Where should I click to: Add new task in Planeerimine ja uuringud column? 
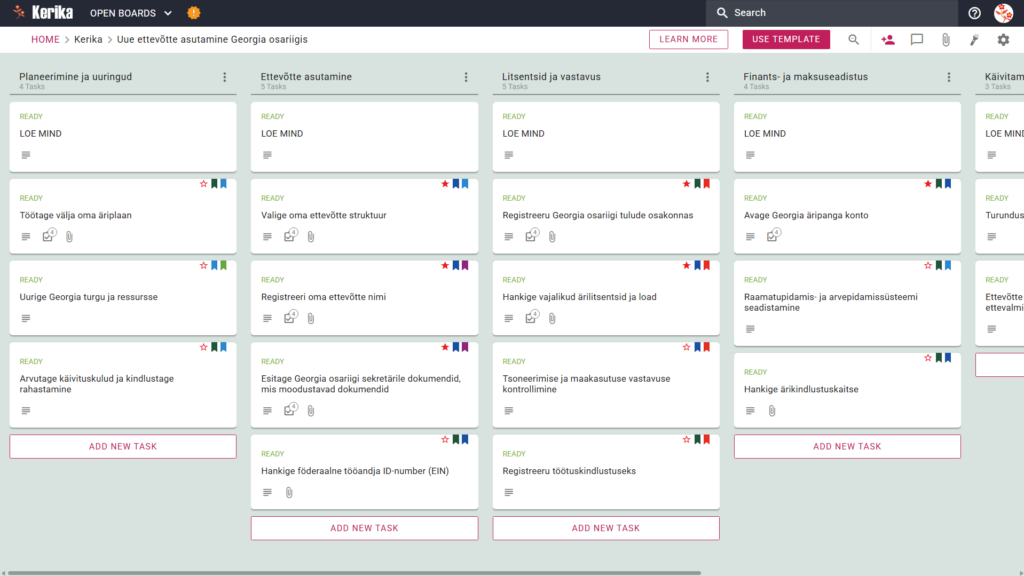[123, 447]
